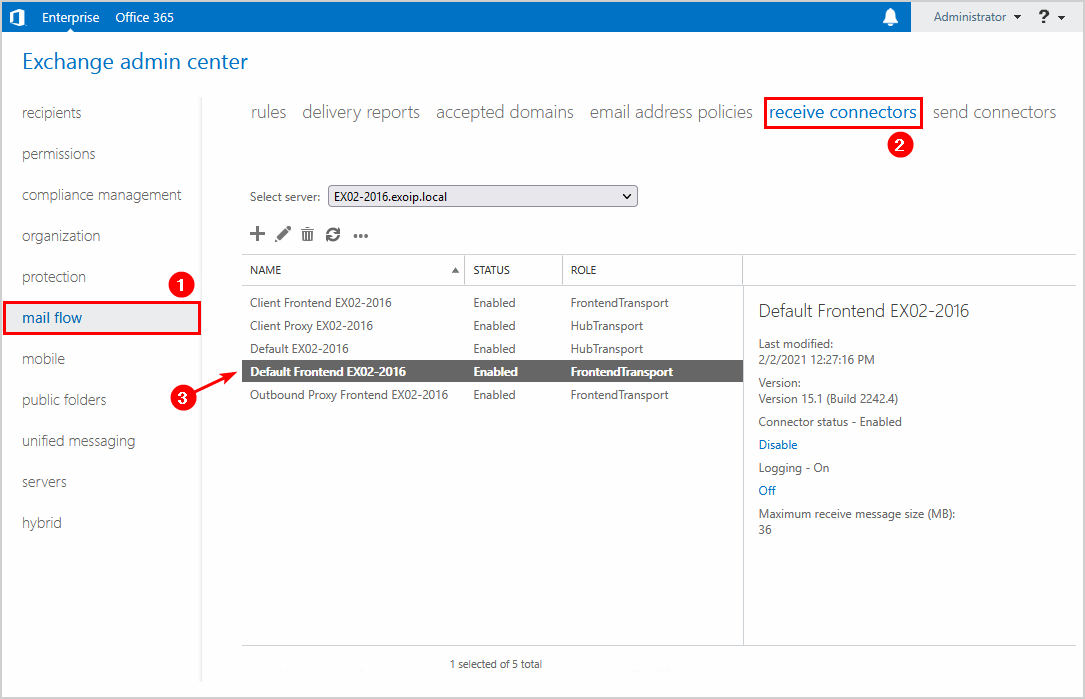The width and height of the screenshot is (1085, 699).
Task: Click the Disable connector link
Action: 778,445
